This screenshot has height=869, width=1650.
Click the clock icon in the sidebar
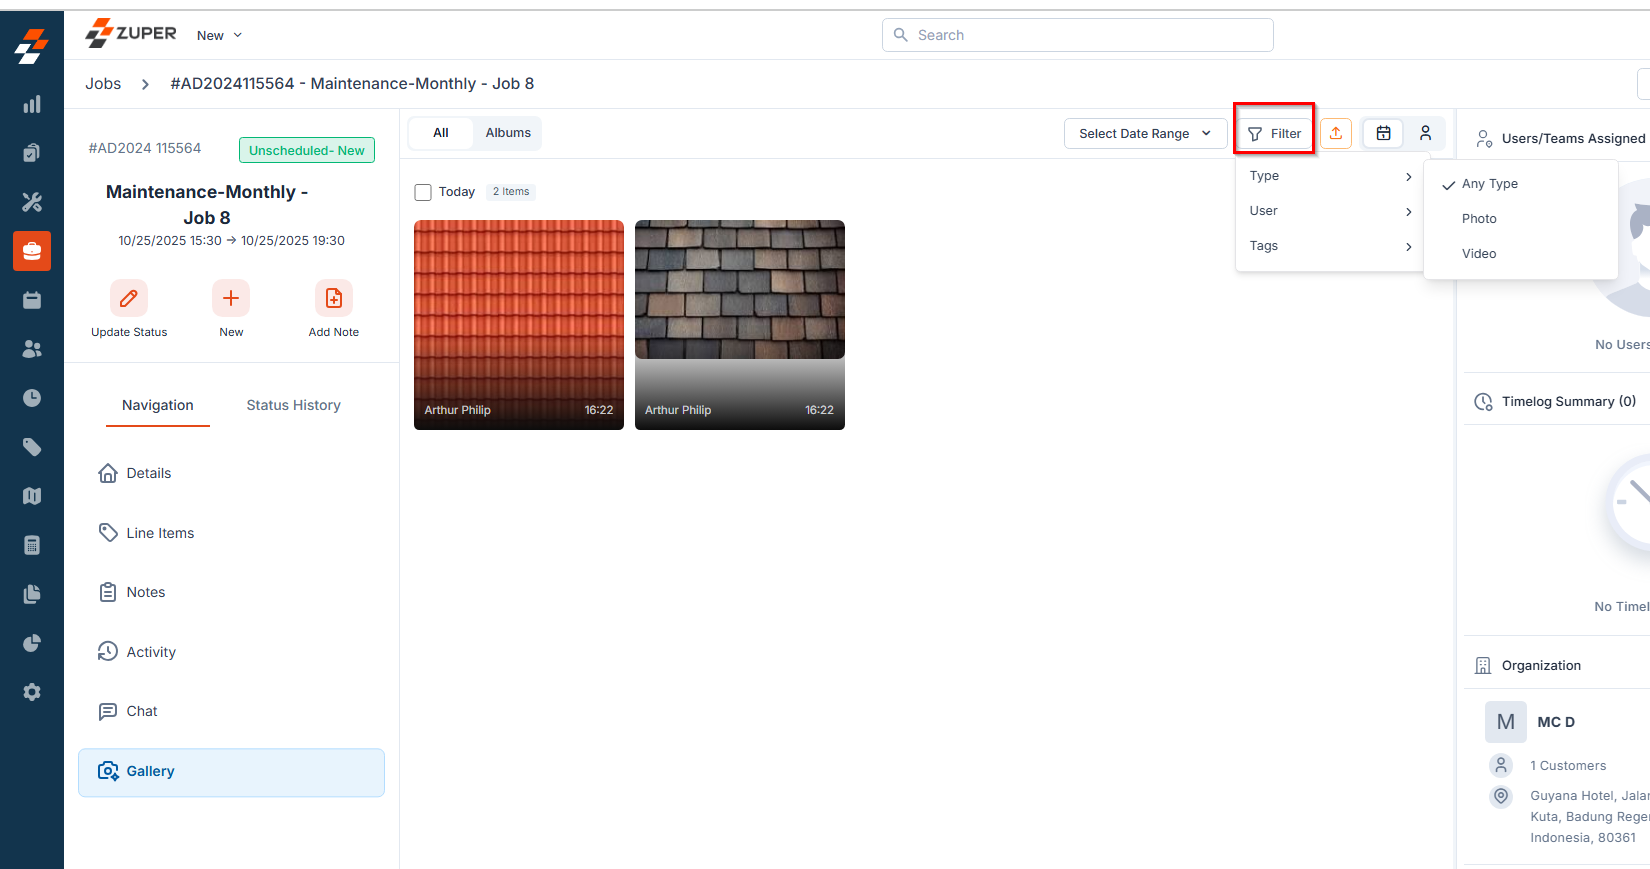pos(32,398)
